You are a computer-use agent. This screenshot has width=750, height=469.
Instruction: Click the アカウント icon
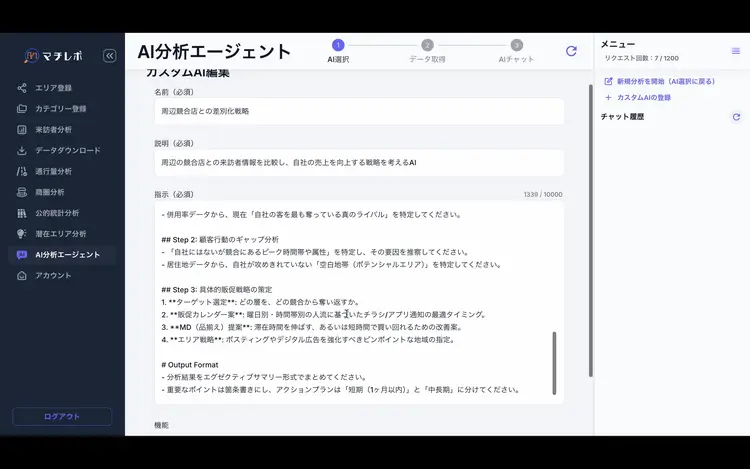22,276
